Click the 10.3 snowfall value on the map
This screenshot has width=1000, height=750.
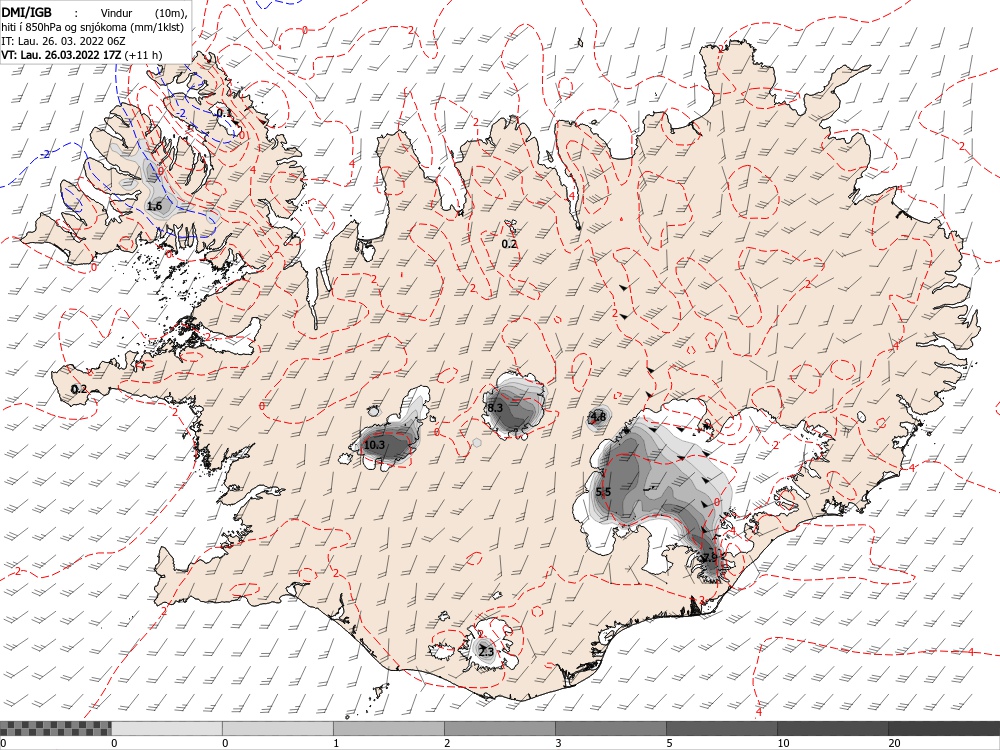[374, 445]
